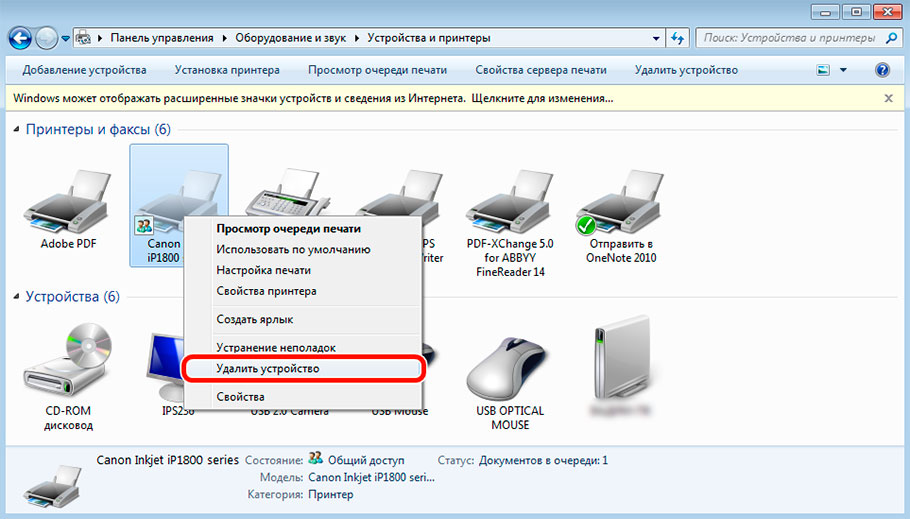Open the help question mark icon
The image size is (910, 519).
(882, 70)
